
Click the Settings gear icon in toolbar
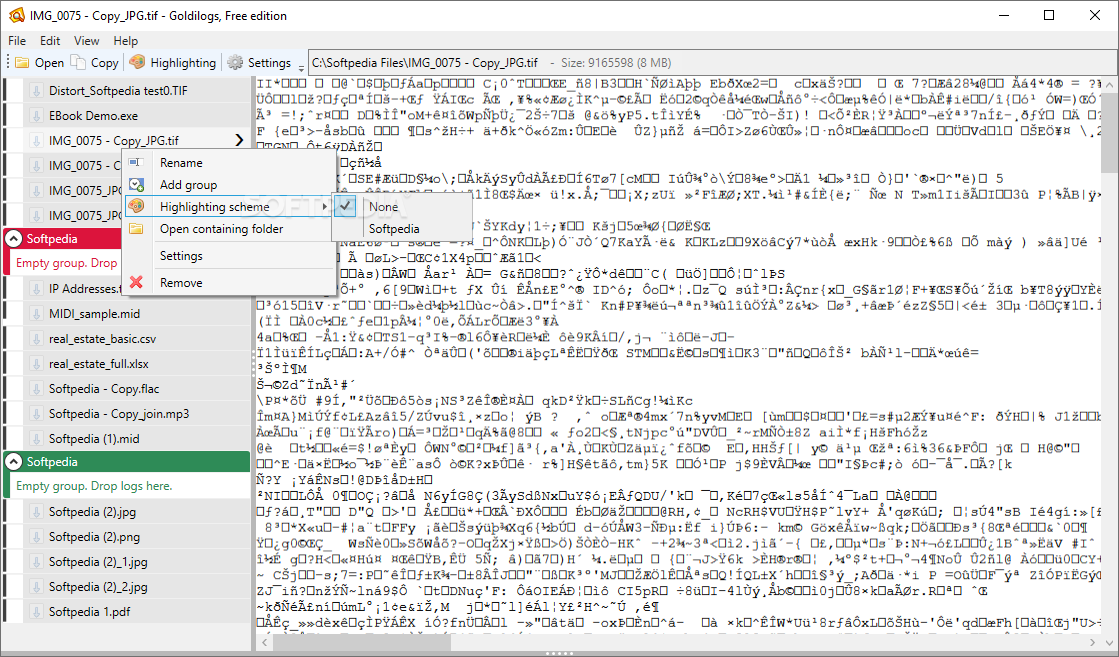235,63
